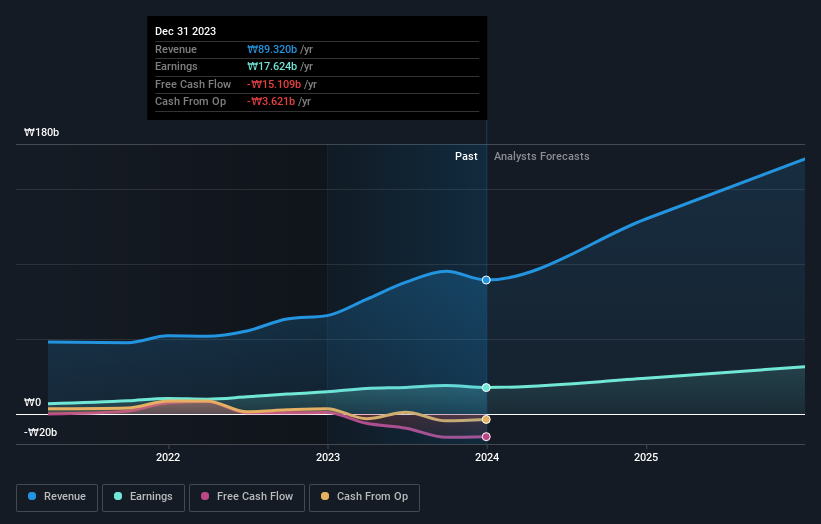Toggle the Earnings legend series

pyautogui.click(x=143, y=497)
